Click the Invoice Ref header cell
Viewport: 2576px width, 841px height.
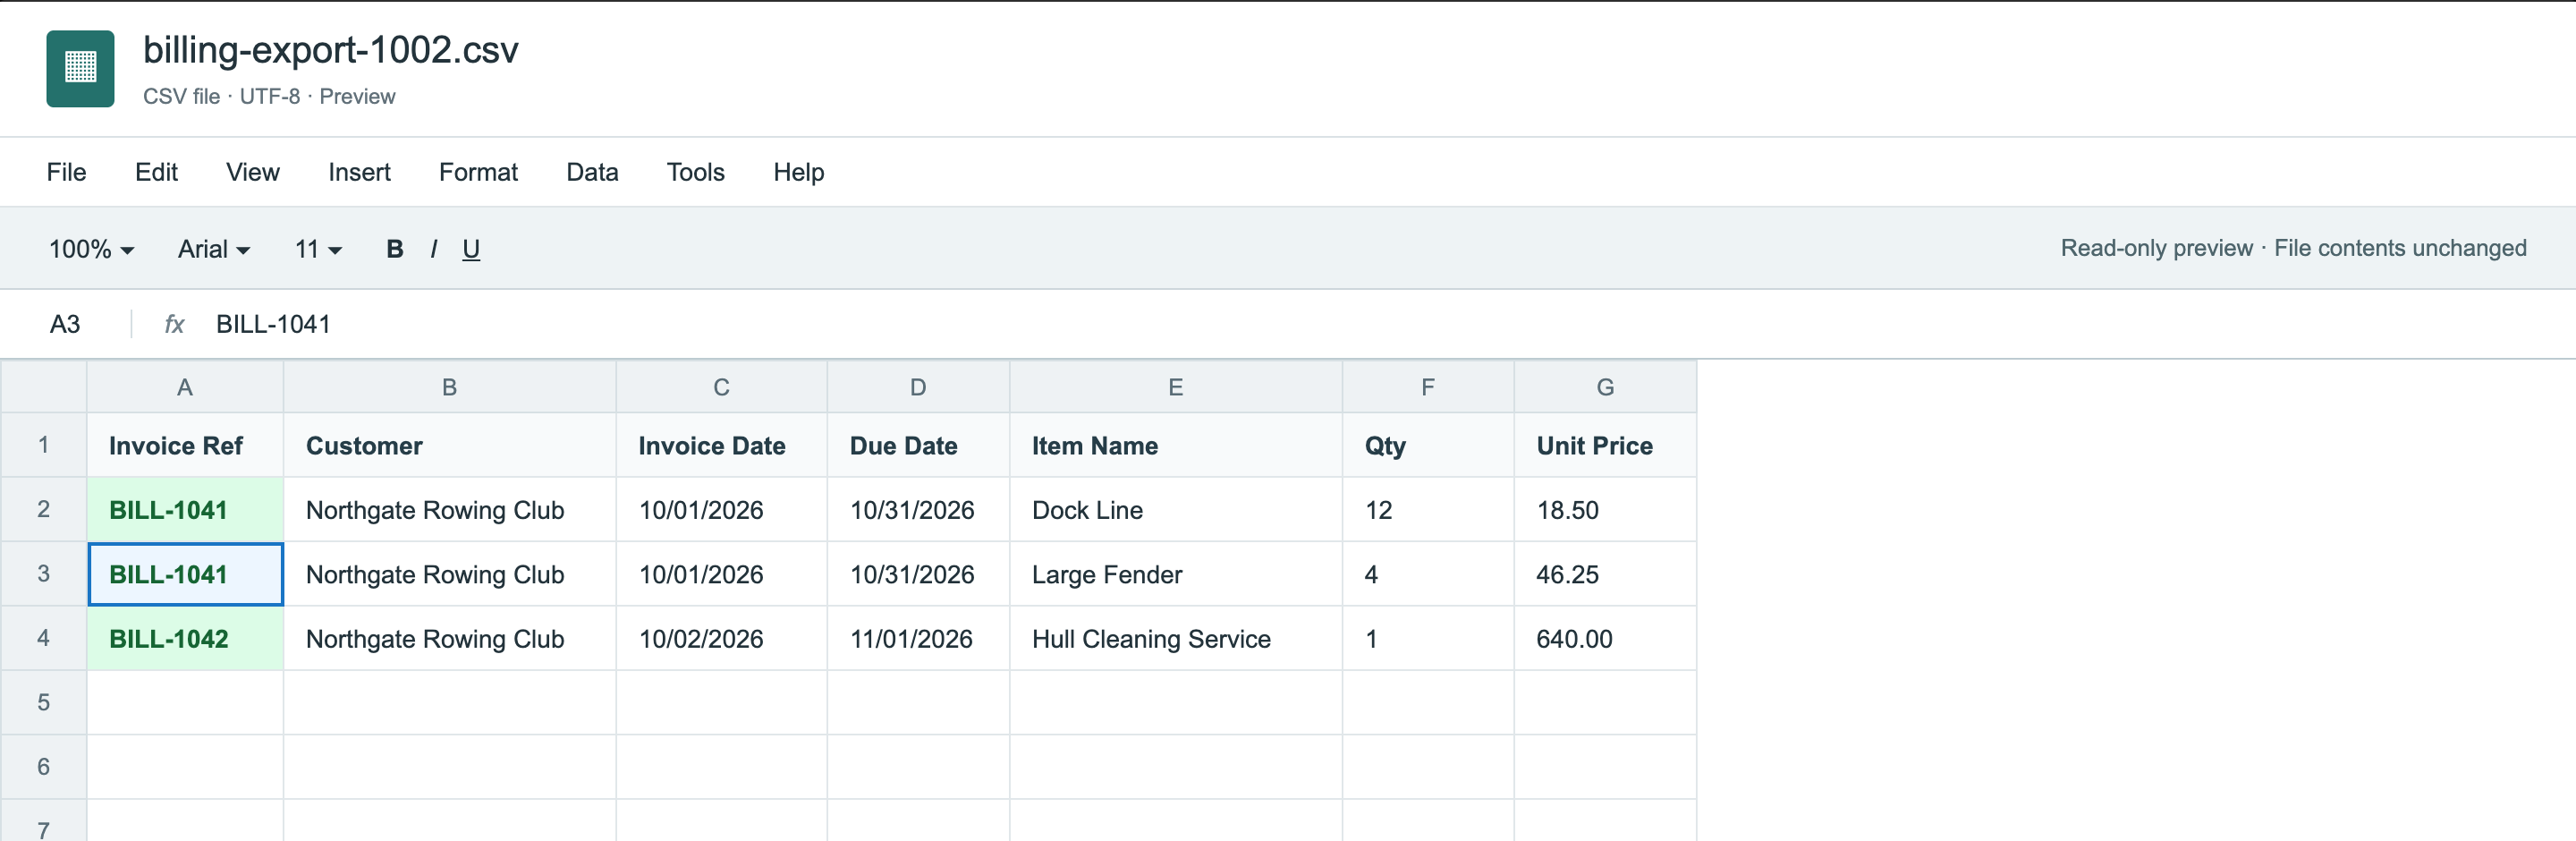pos(185,445)
